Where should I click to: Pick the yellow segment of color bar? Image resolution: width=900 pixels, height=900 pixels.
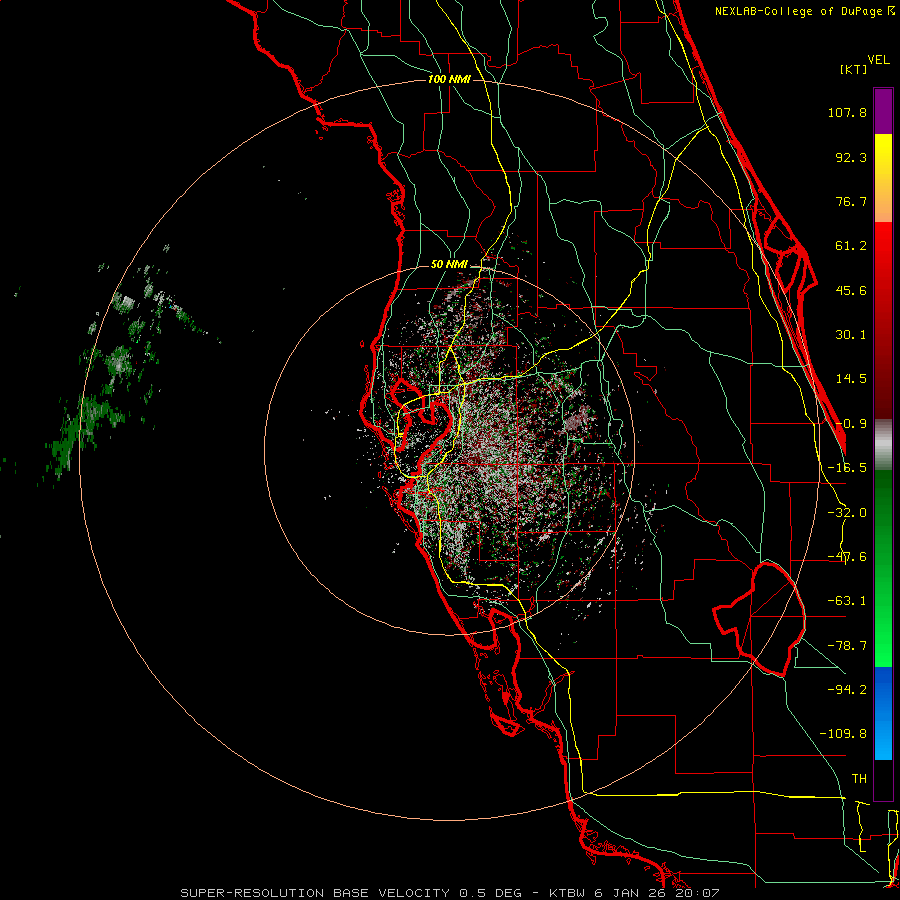[x=883, y=155]
